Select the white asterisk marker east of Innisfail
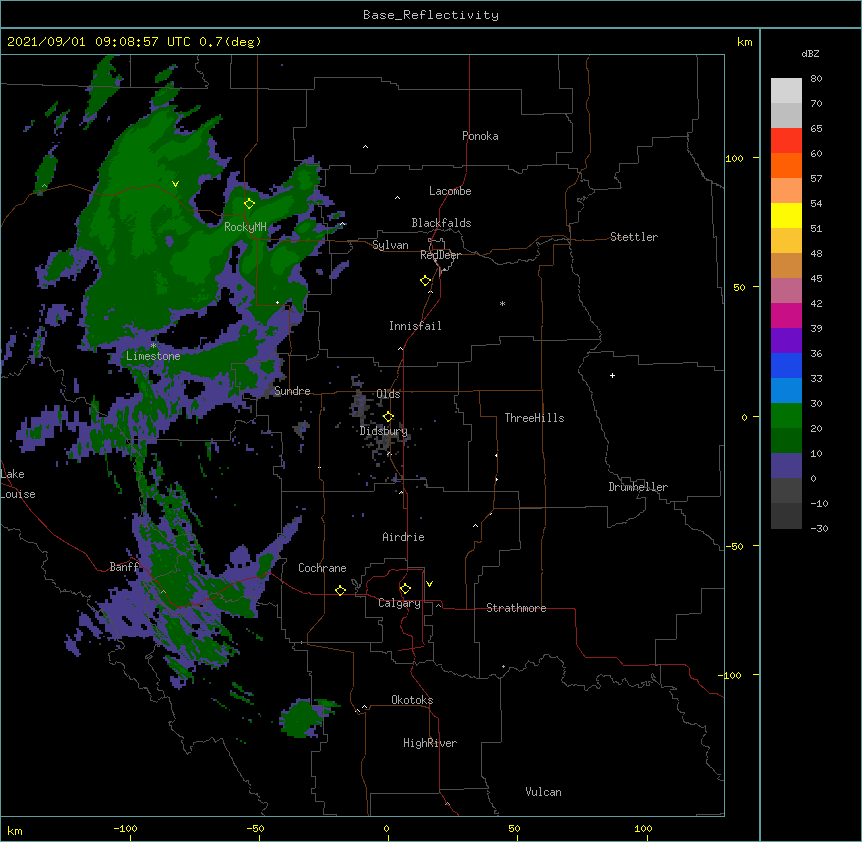 502,303
